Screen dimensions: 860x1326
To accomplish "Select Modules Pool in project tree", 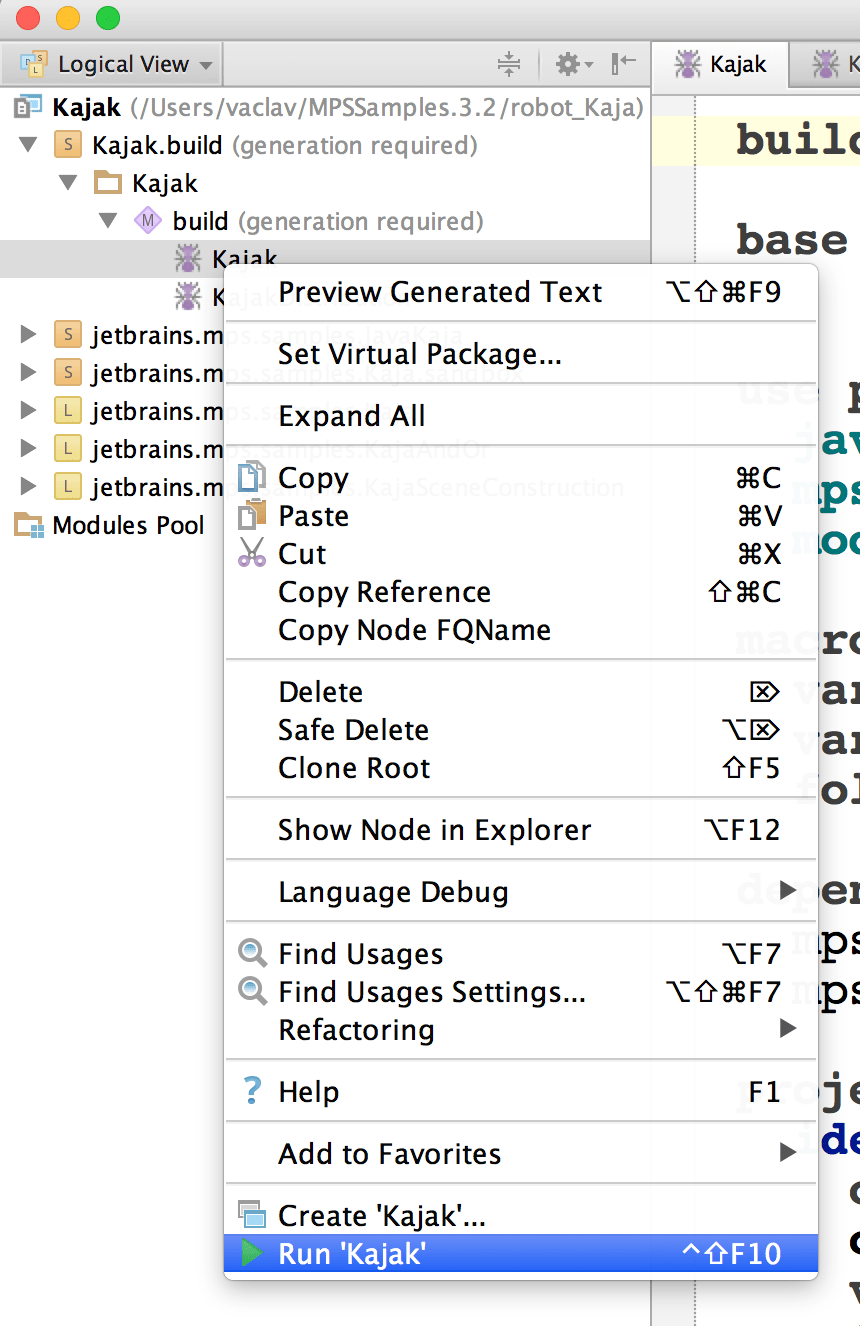I will click(128, 525).
